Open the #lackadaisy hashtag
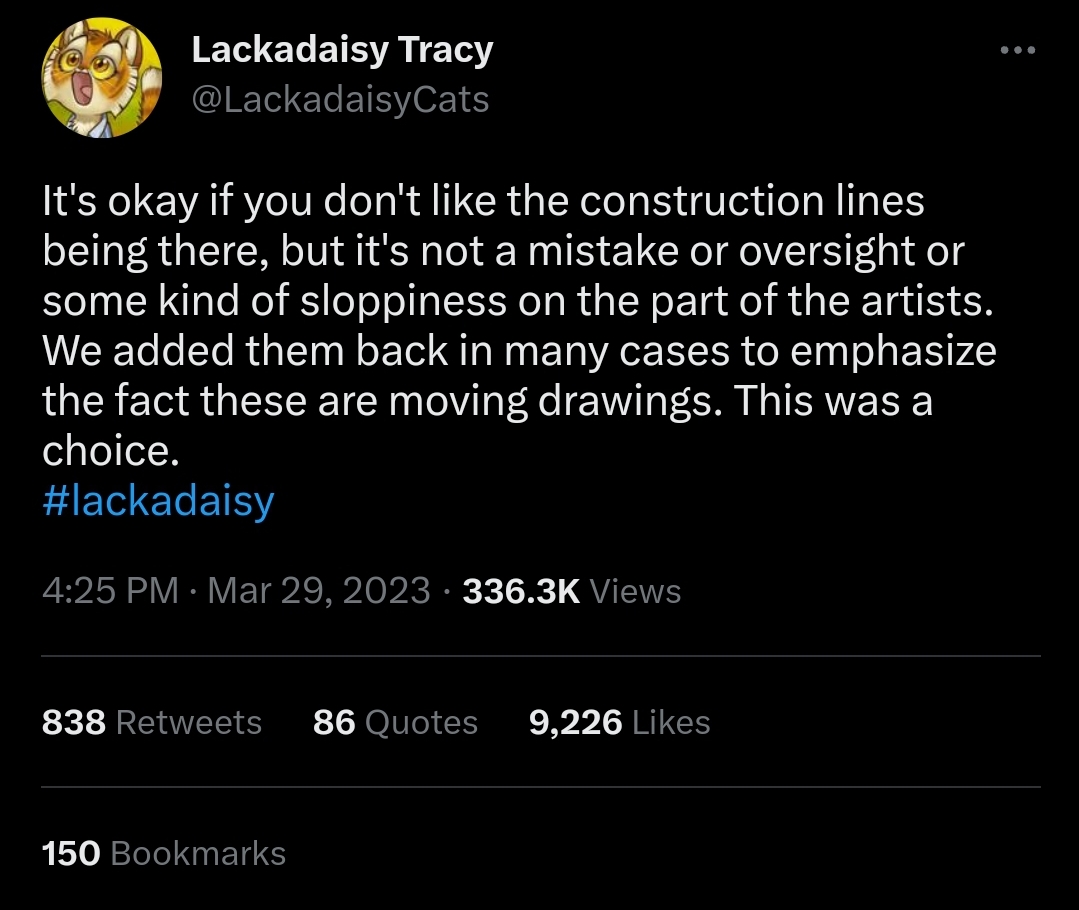The image size is (1079, 910). pyautogui.click(x=158, y=500)
